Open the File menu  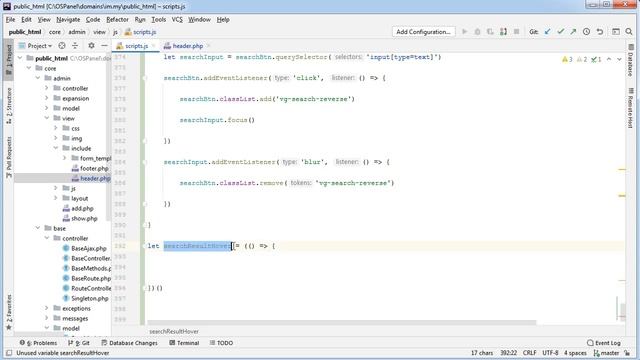click(10, 20)
